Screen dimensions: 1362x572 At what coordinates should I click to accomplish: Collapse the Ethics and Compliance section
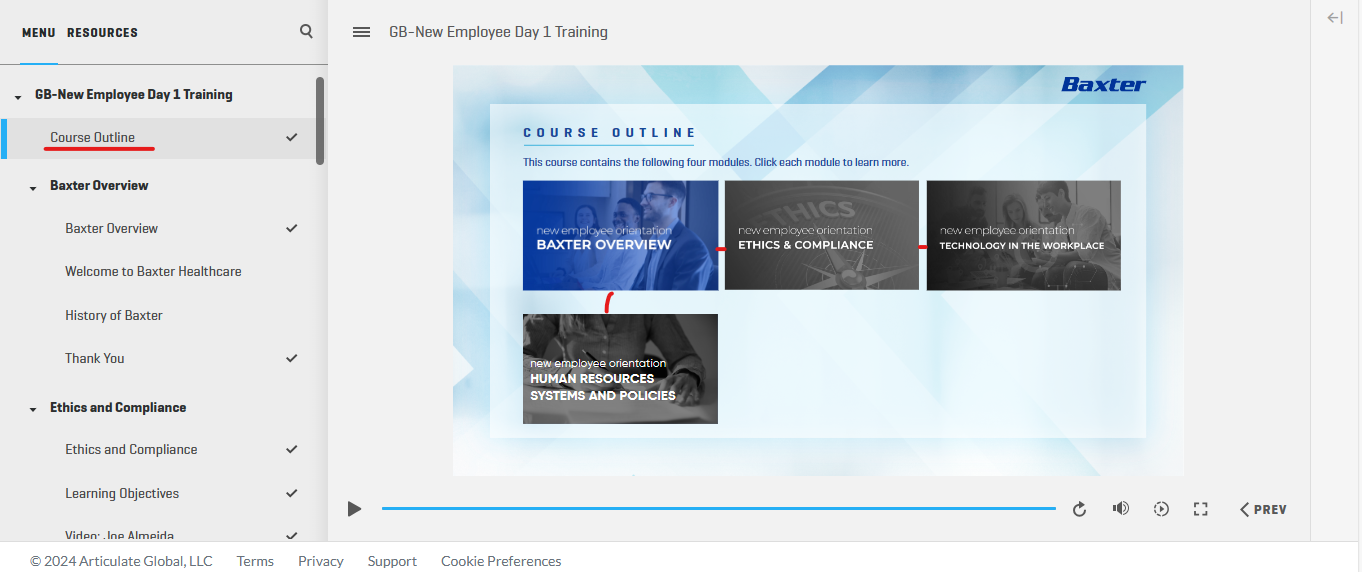point(34,409)
